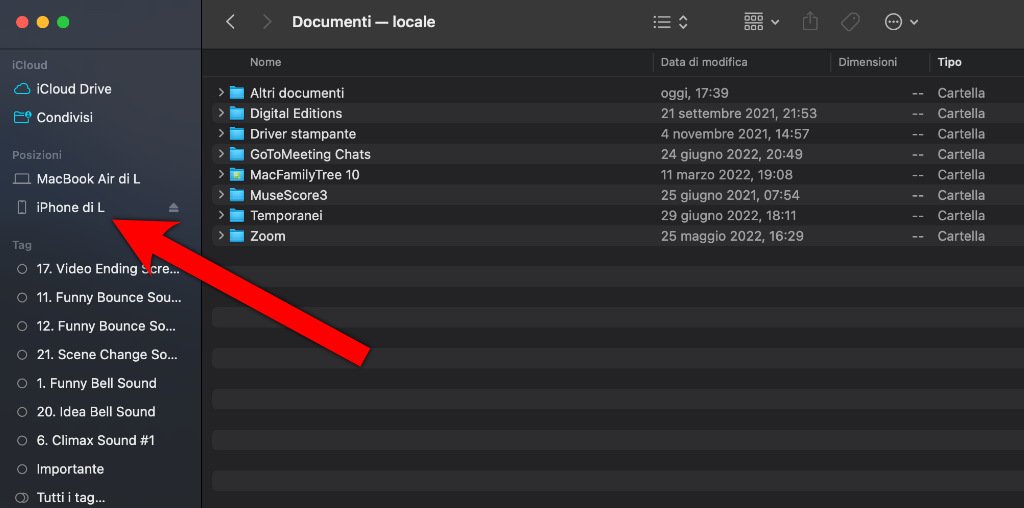Select MacBook Air di L location
Viewport: 1024px width, 508px height.
pos(77,179)
